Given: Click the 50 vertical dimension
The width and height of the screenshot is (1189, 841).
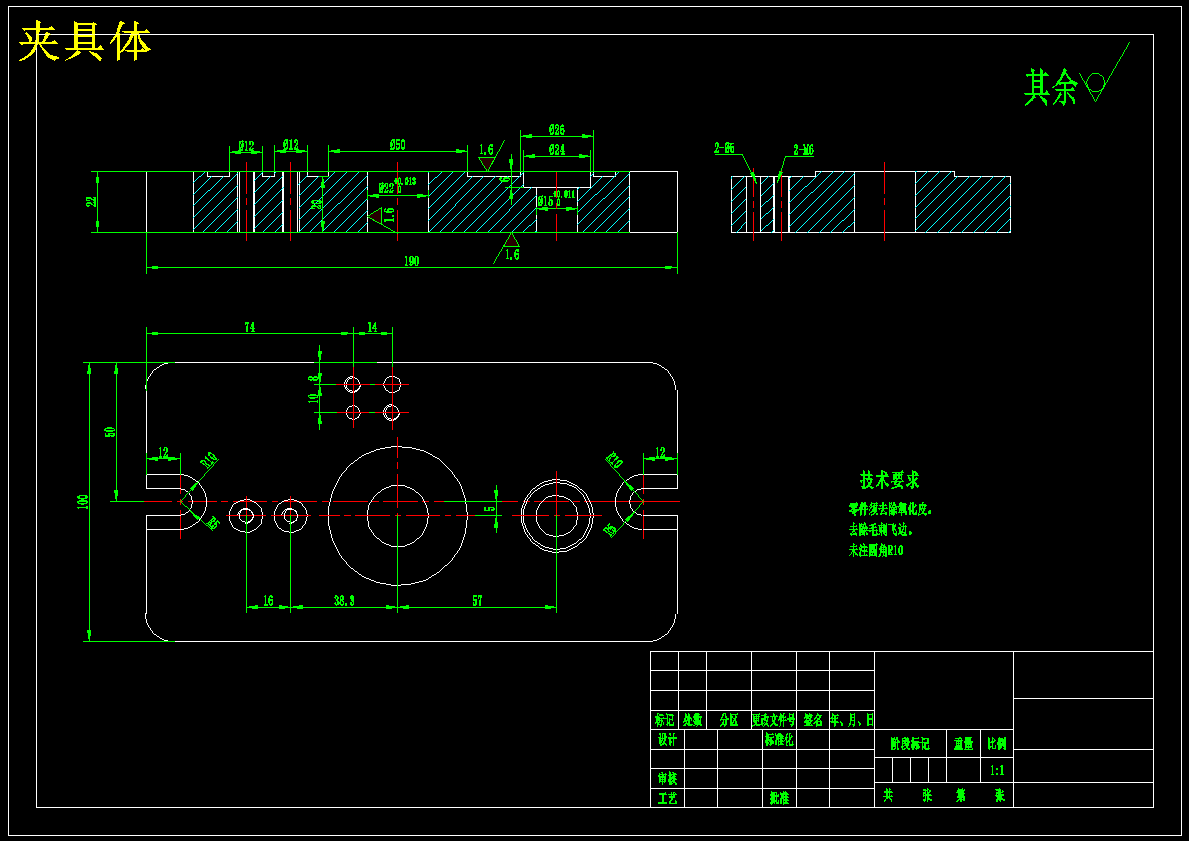Looking at the screenshot, I should (109, 431).
